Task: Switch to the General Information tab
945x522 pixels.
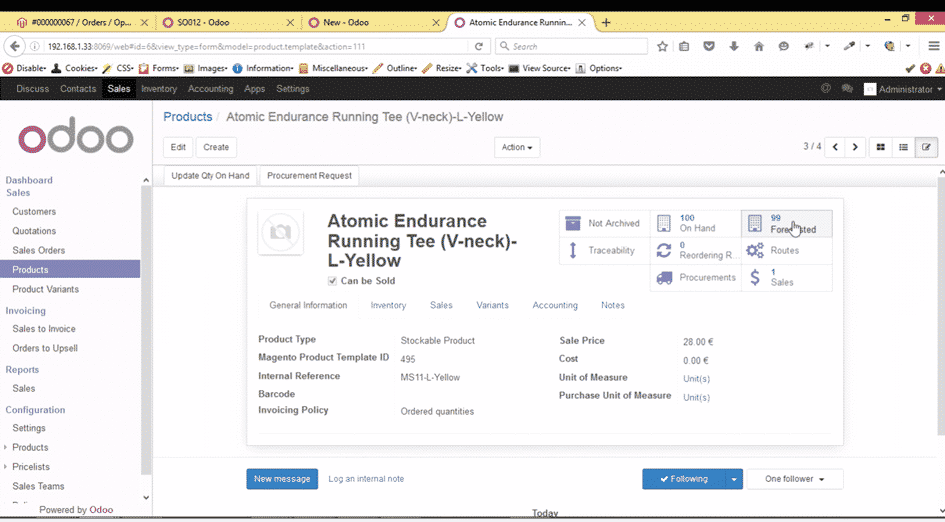Action: coord(308,306)
